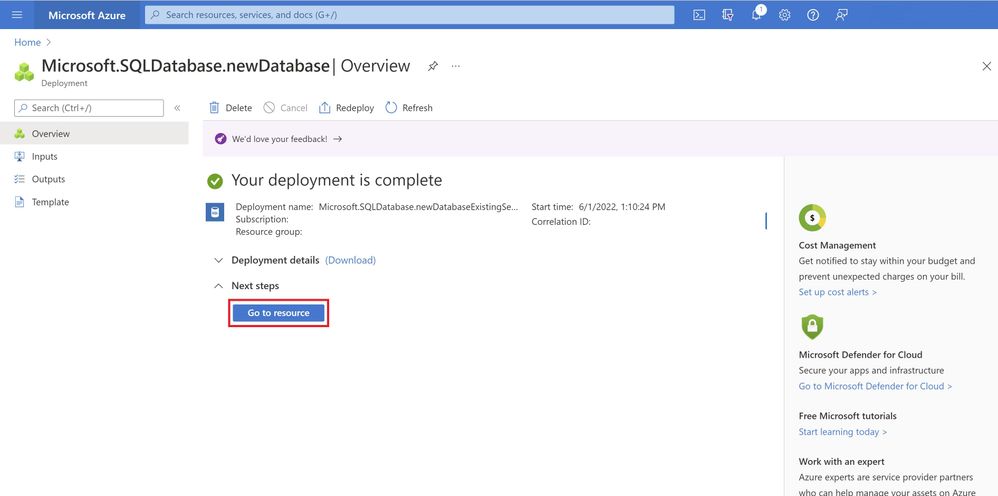
Task: Click Set up cost alerts link
Action: tap(838, 292)
